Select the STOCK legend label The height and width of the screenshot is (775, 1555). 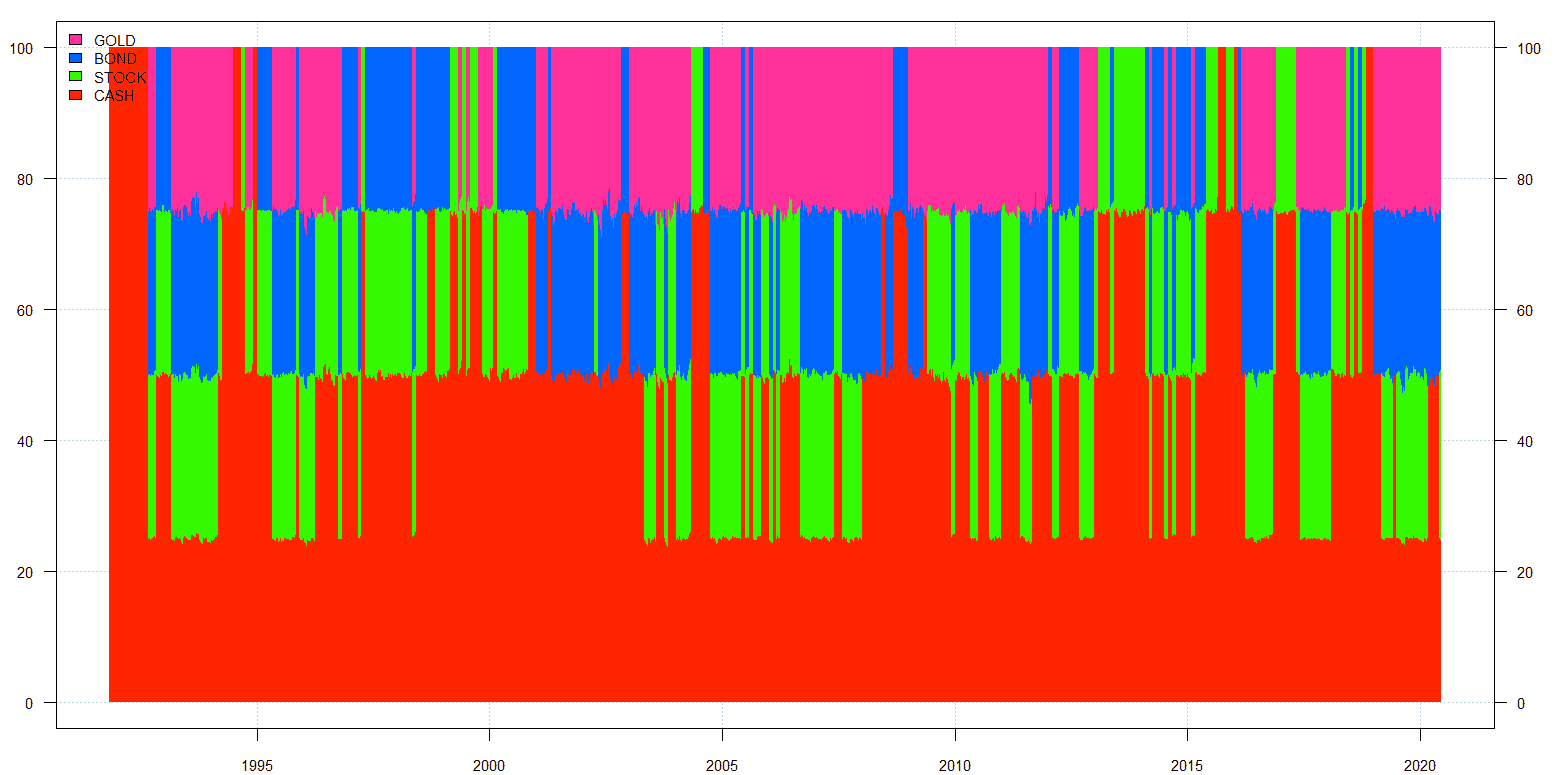[x=120, y=77]
